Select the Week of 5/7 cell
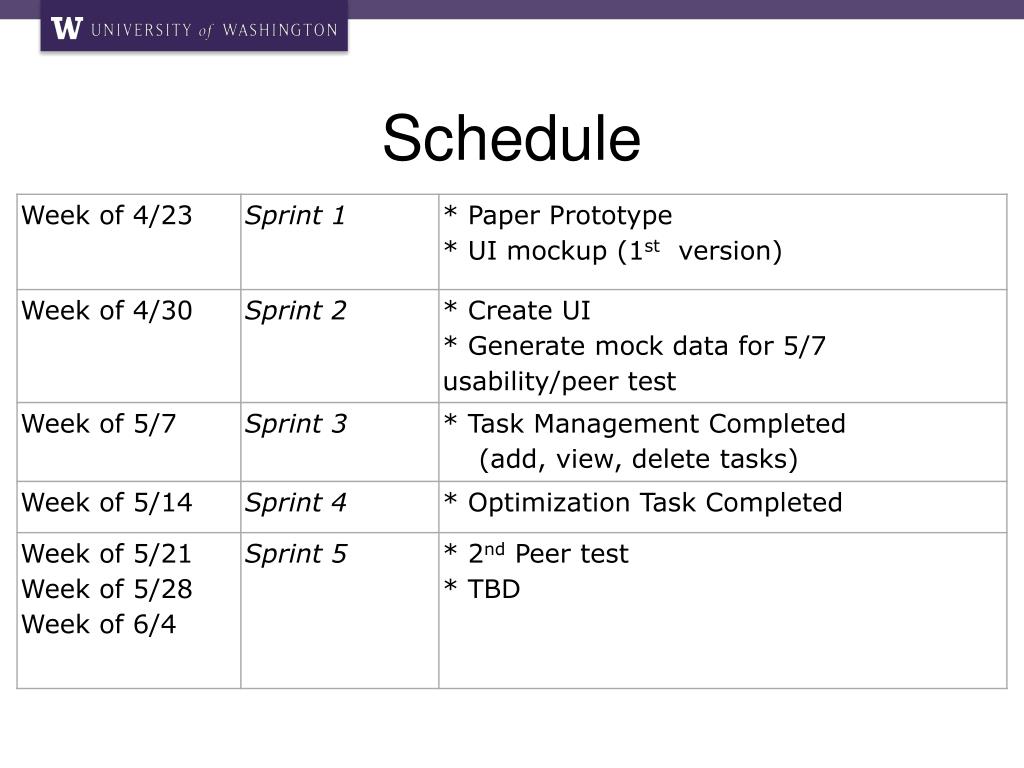The width and height of the screenshot is (1024, 768). pyautogui.click(x=99, y=424)
